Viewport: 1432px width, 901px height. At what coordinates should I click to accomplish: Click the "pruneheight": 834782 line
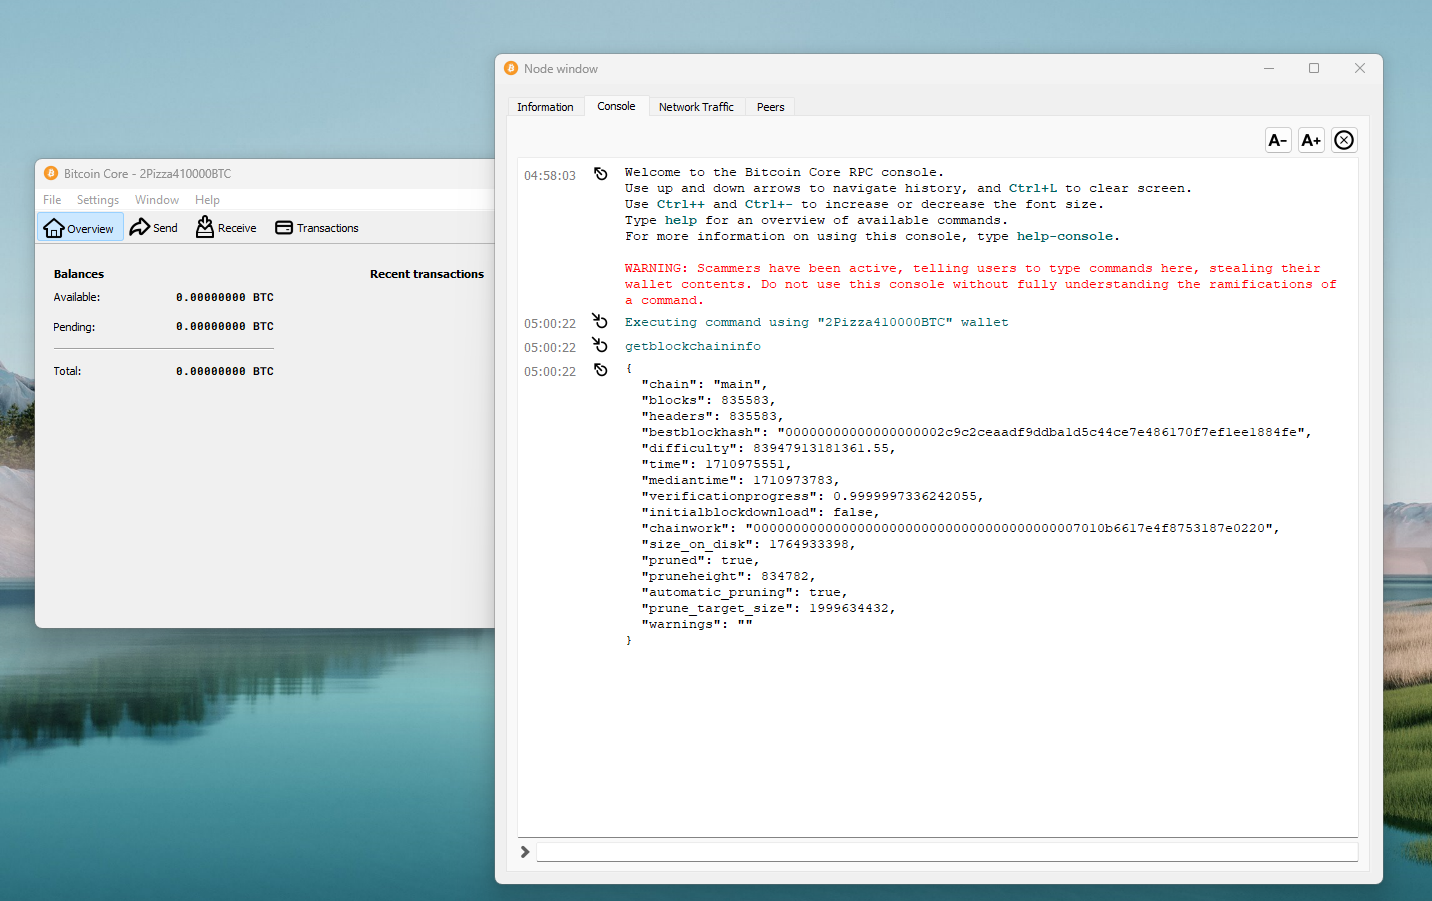click(x=728, y=576)
